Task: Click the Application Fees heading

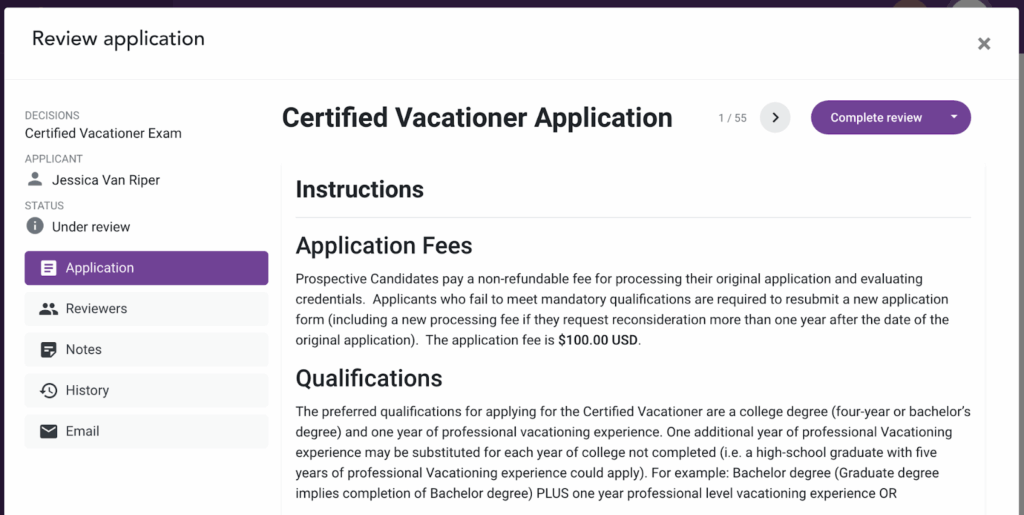Action: point(384,245)
